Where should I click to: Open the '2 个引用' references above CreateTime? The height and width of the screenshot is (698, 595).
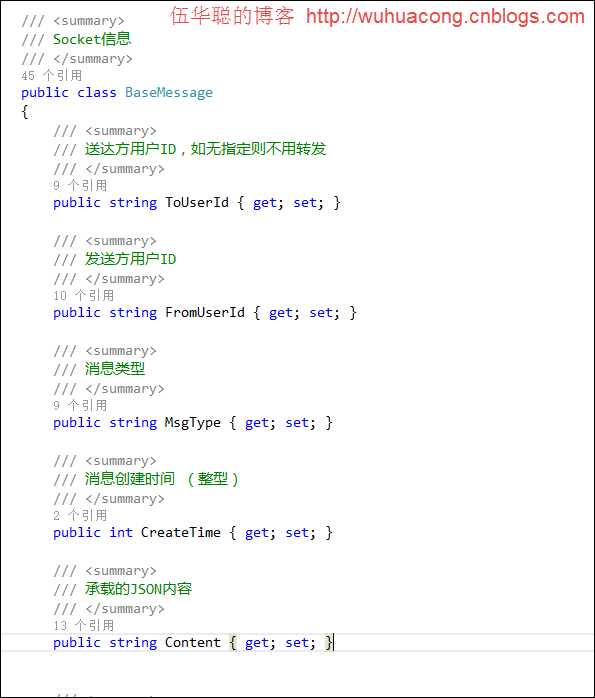(x=80, y=515)
